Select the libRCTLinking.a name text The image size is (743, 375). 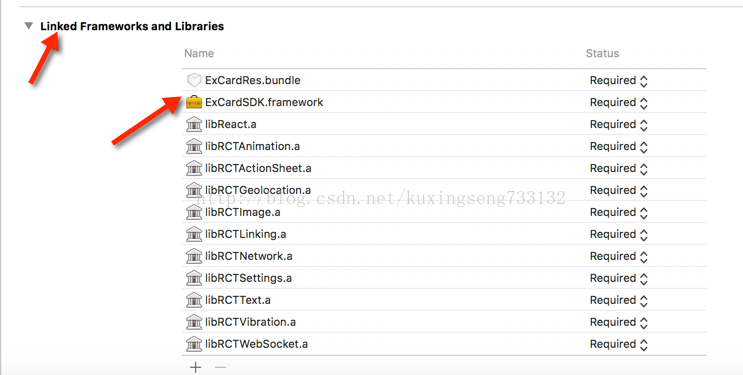[x=245, y=234]
